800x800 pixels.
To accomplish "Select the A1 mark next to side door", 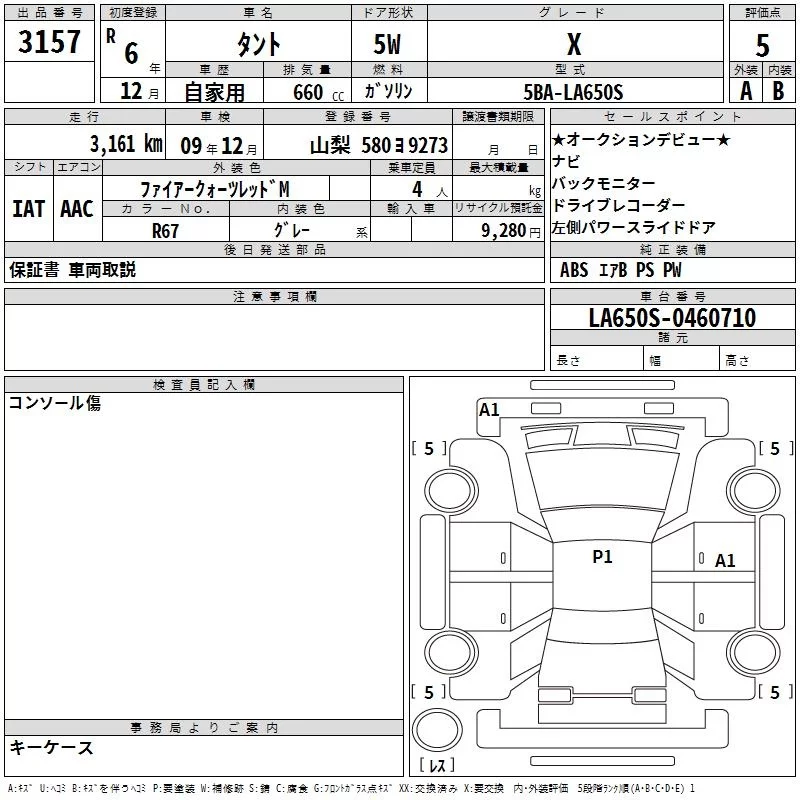I will 725,561.
